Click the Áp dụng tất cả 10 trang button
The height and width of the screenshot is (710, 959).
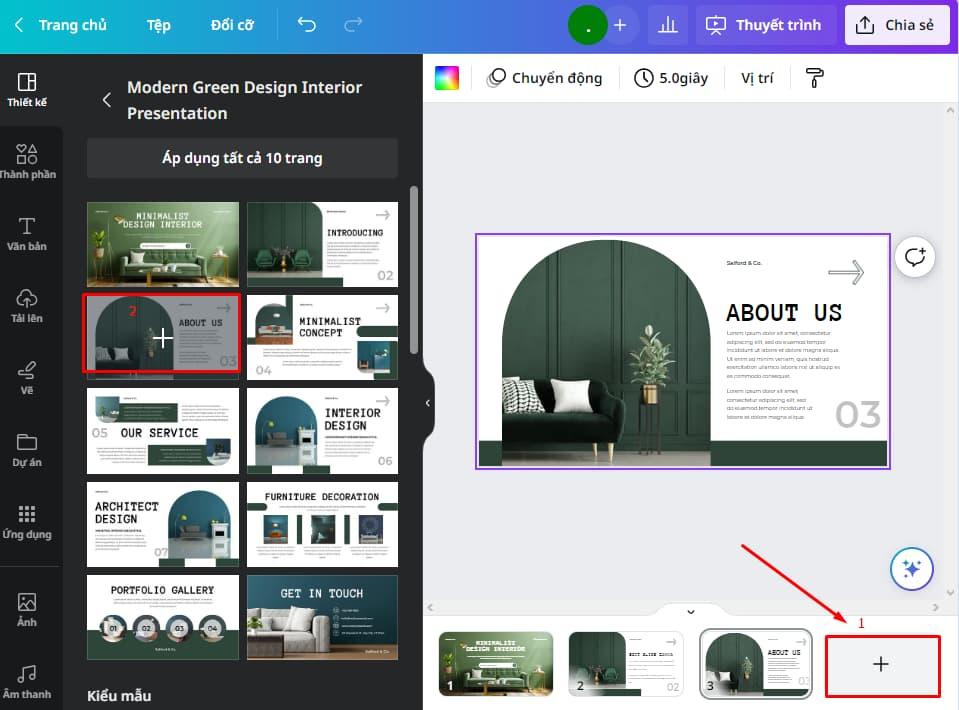point(242,158)
